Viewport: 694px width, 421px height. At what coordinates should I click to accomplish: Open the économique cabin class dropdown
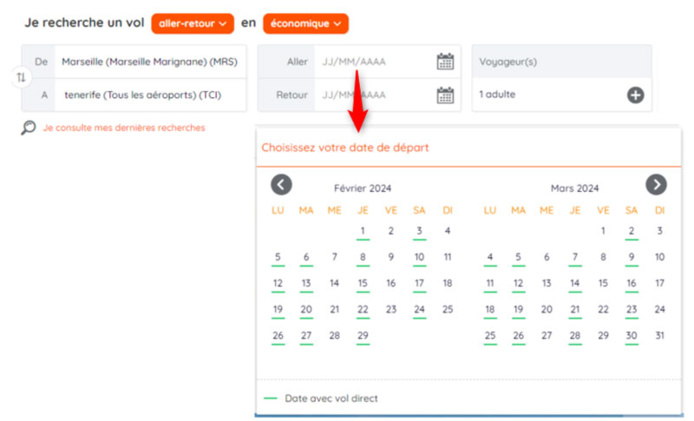coord(305,22)
